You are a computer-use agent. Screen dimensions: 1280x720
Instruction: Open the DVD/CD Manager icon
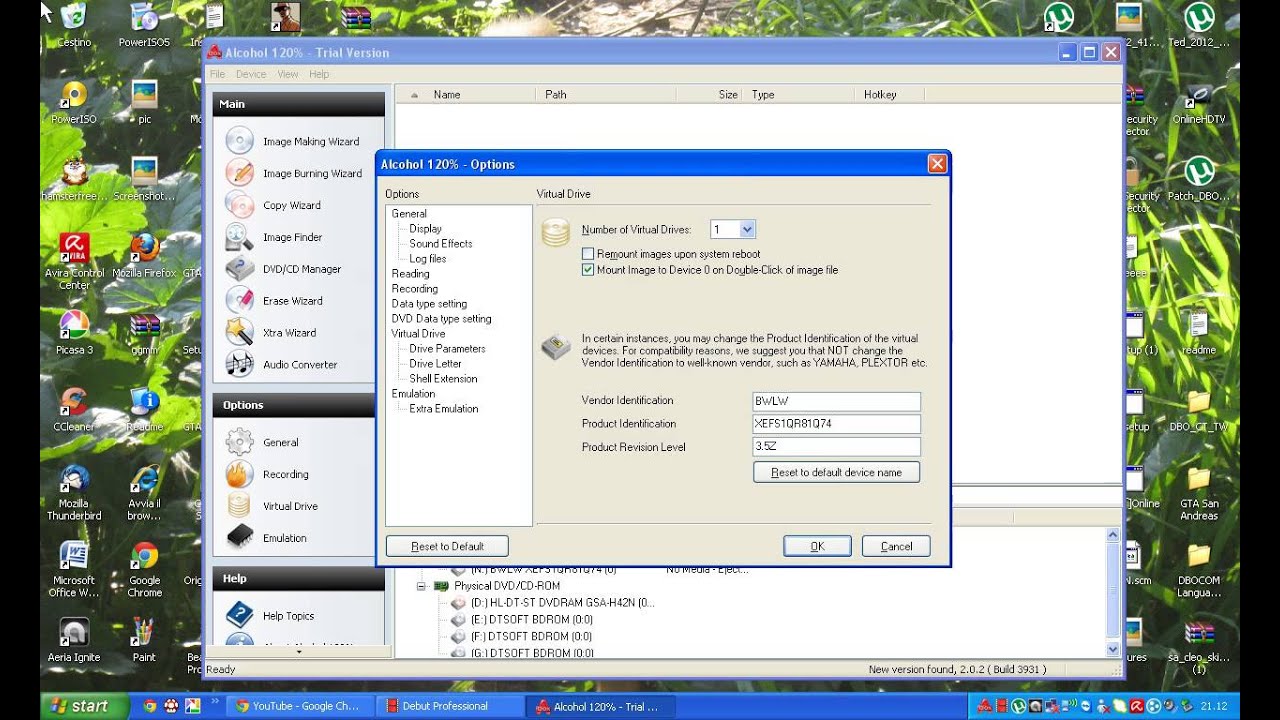click(x=240, y=269)
